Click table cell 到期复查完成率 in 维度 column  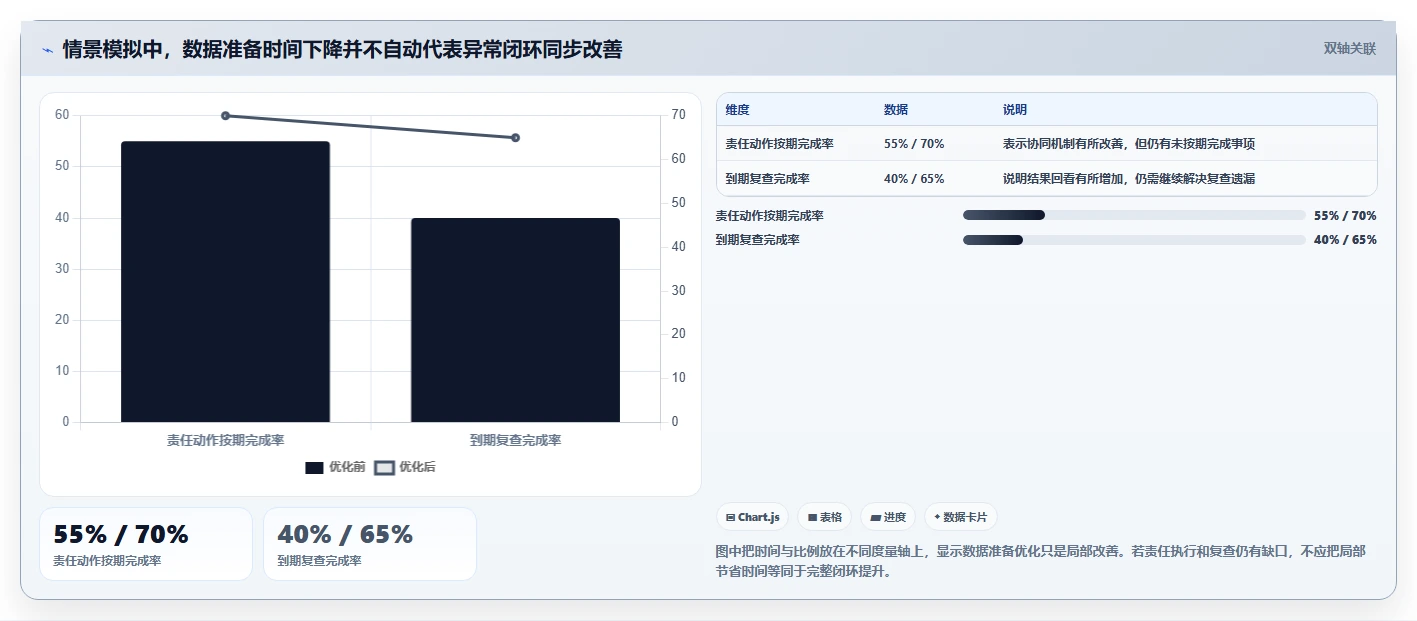tap(768, 179)
